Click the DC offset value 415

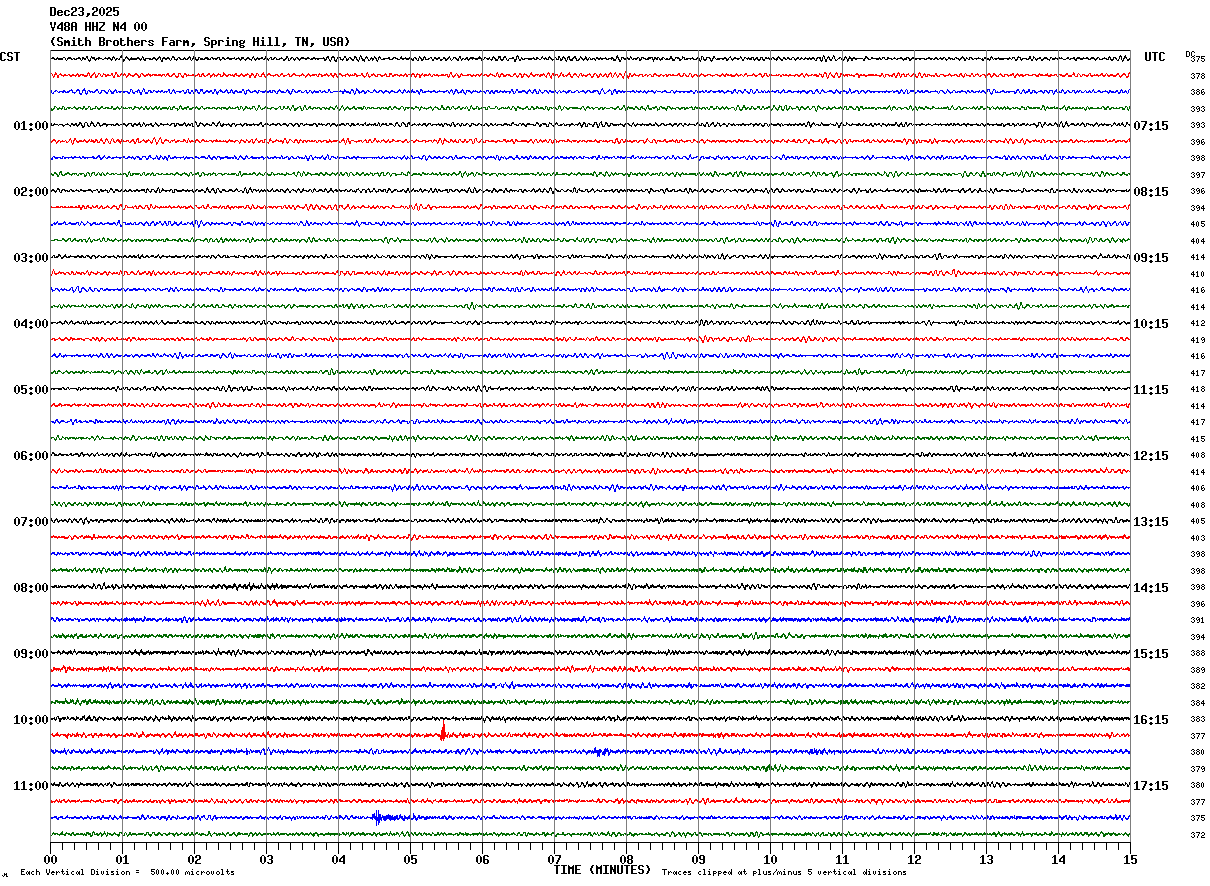(1197, 439)
